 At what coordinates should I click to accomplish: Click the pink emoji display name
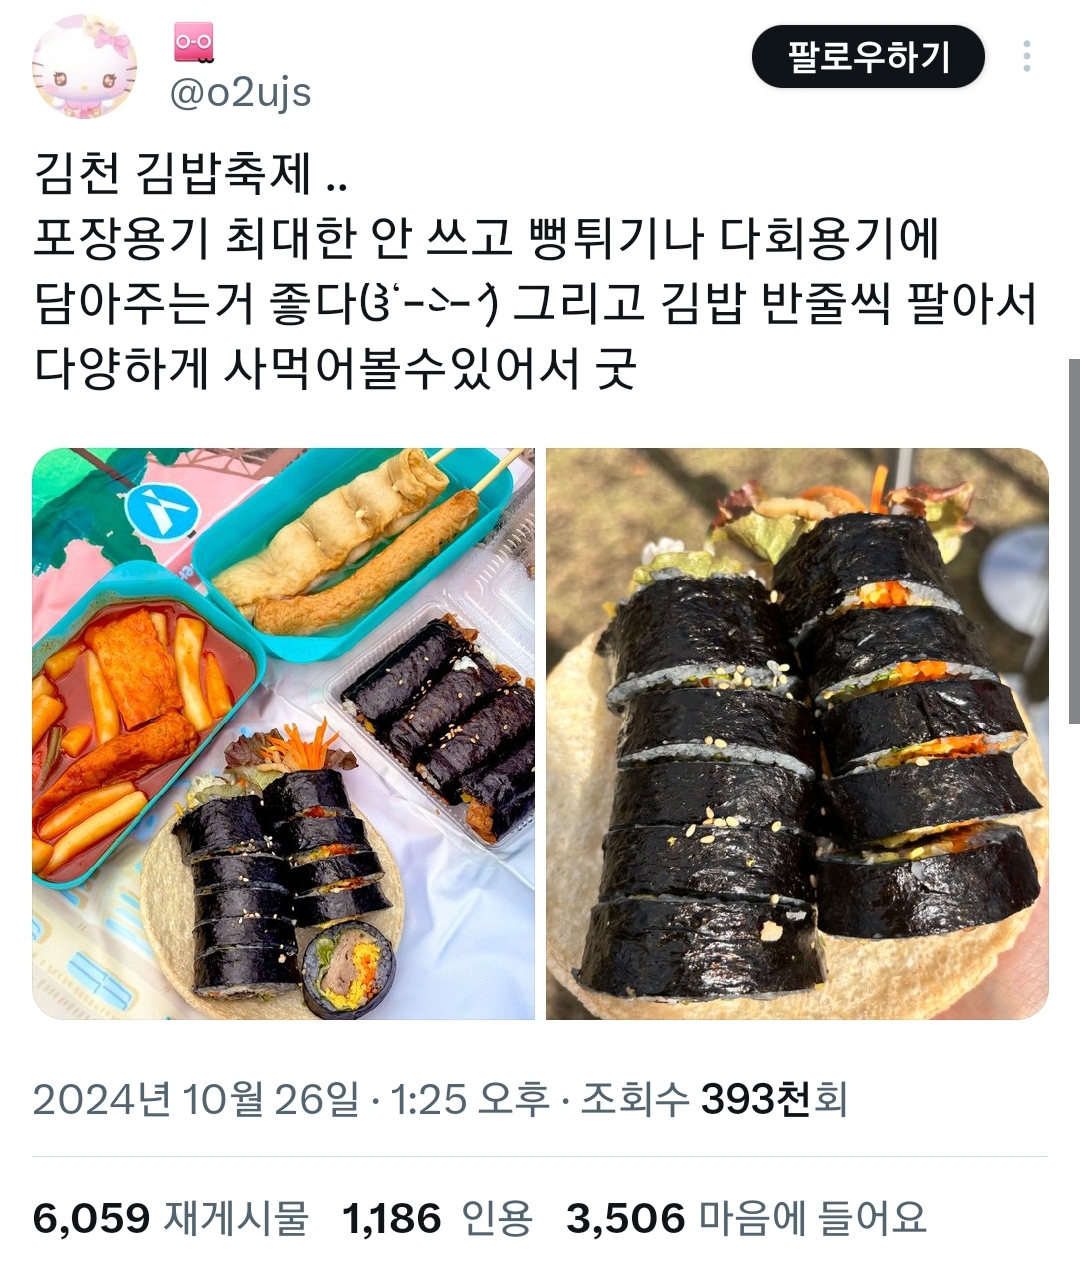pyautogui.click(x=194, y=42)
